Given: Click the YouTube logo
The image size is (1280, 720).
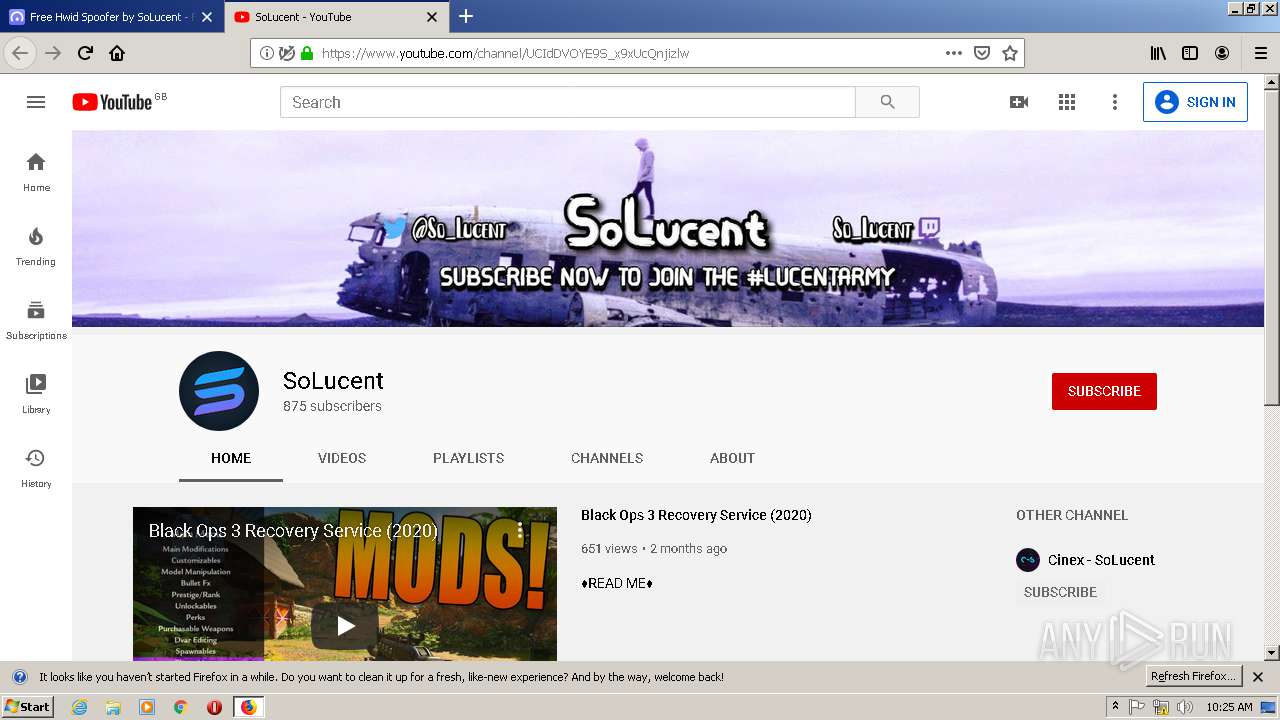Looking at the screenshot, I should point(112,102).
